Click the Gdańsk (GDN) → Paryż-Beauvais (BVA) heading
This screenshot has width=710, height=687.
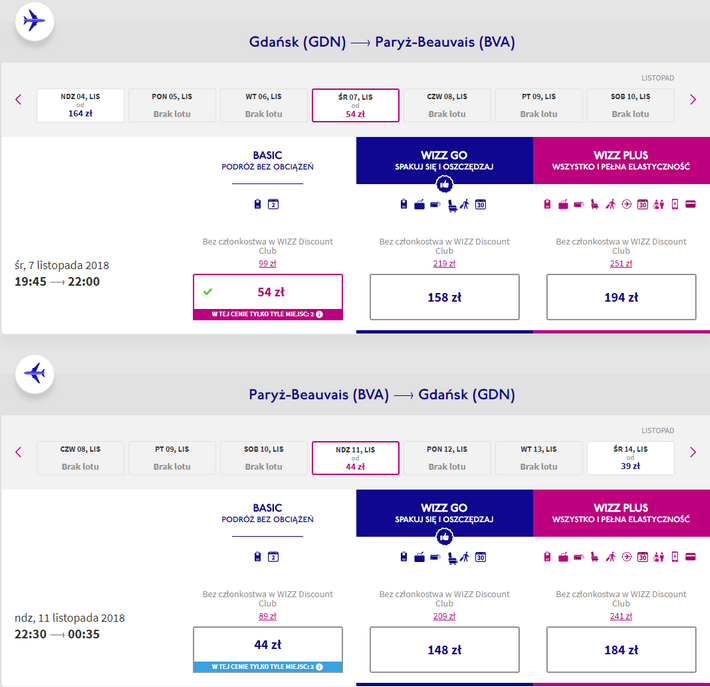382,42
